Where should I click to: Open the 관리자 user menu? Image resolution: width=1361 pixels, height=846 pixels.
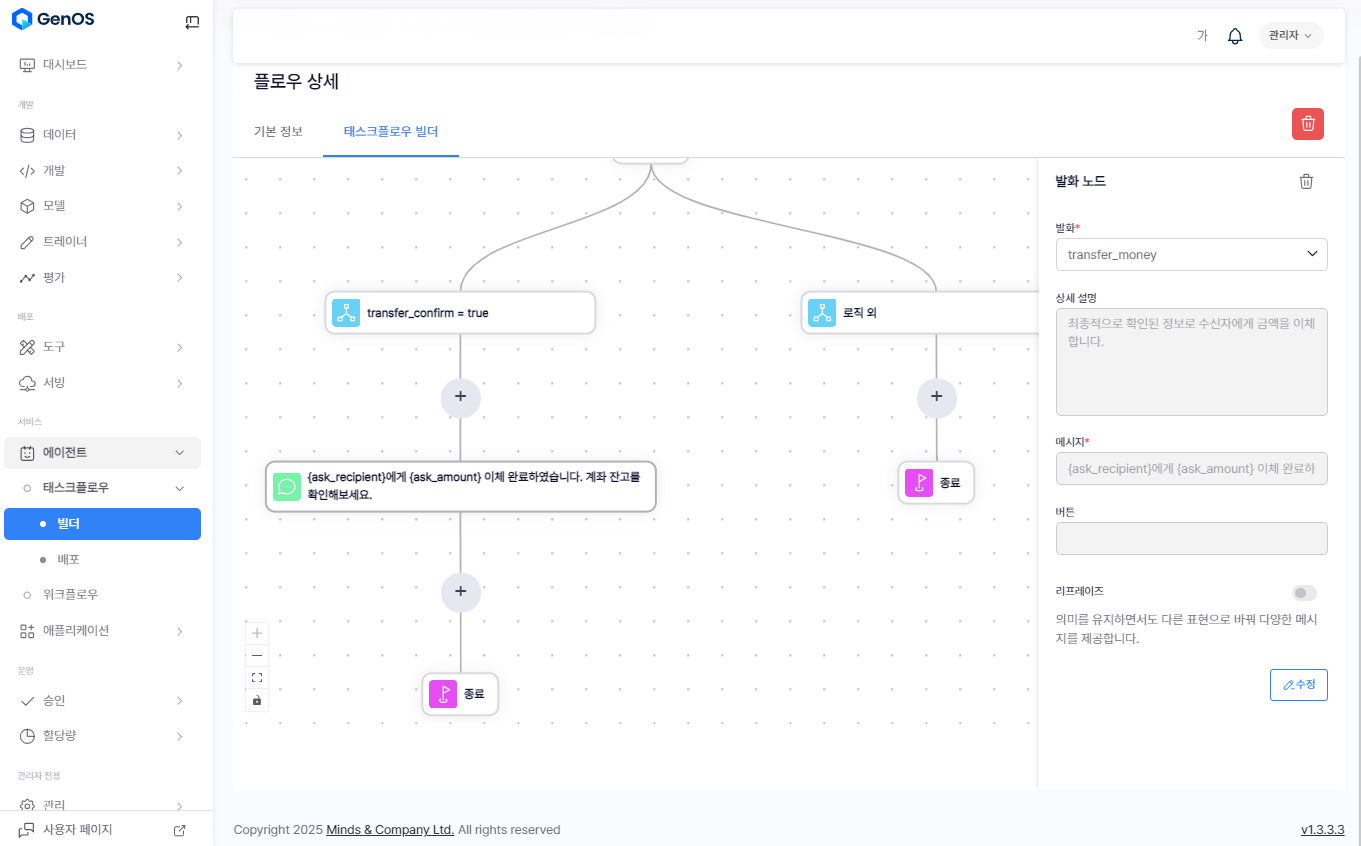(x=1290, y=36)
